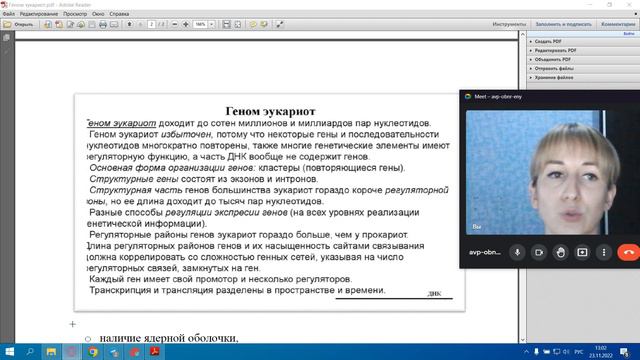Screen dimensions: 640x360
Task: Click the zoom percentage field
Action: pos(200,24)
